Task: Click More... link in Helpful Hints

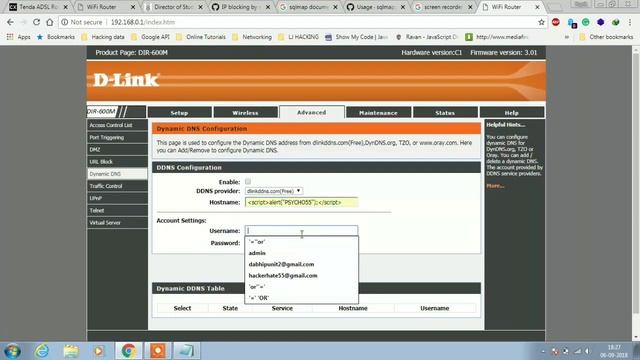Action: coord(495,186)
